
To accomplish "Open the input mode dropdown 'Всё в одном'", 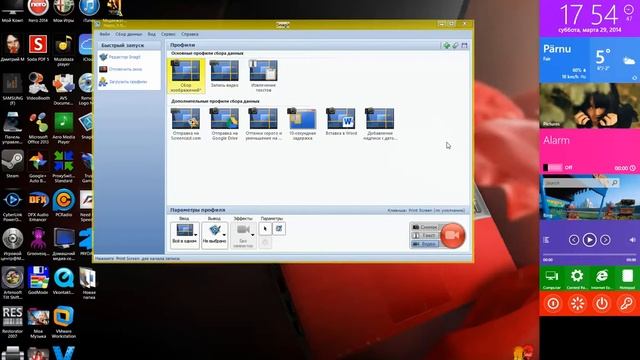I will (184, 235).
